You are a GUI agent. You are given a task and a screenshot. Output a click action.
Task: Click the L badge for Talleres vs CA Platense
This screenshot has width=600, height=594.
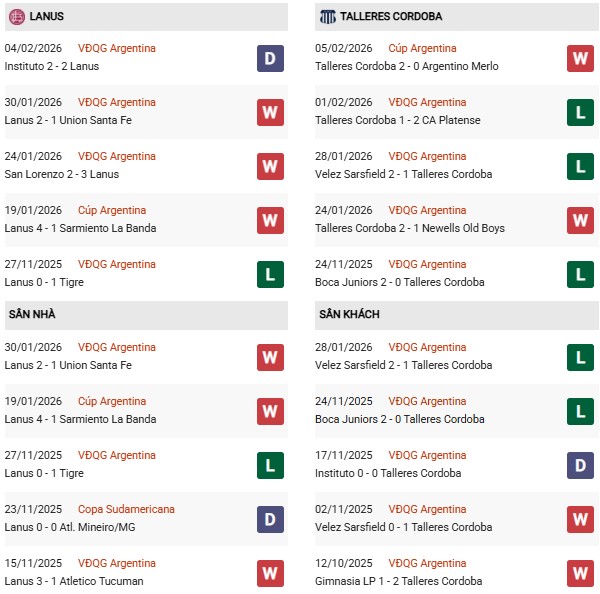coord(581,112)
